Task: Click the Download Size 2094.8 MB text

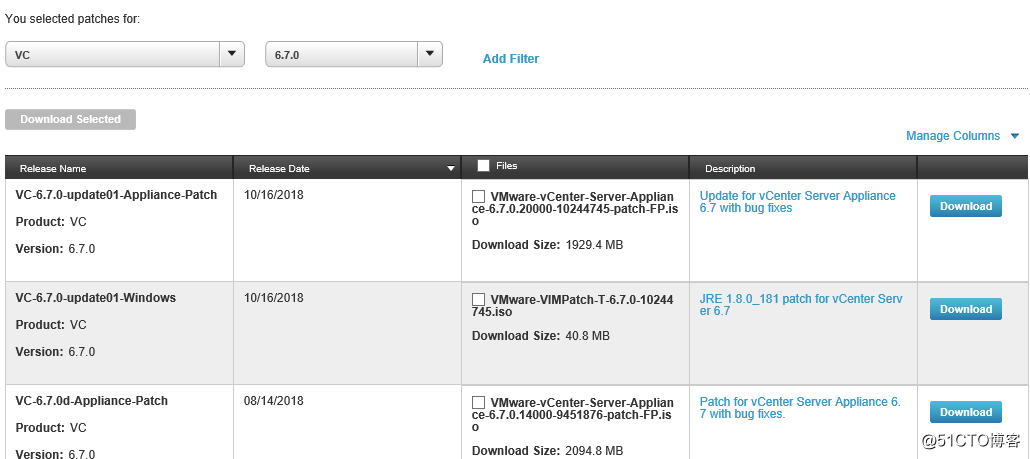Action: 548,451
